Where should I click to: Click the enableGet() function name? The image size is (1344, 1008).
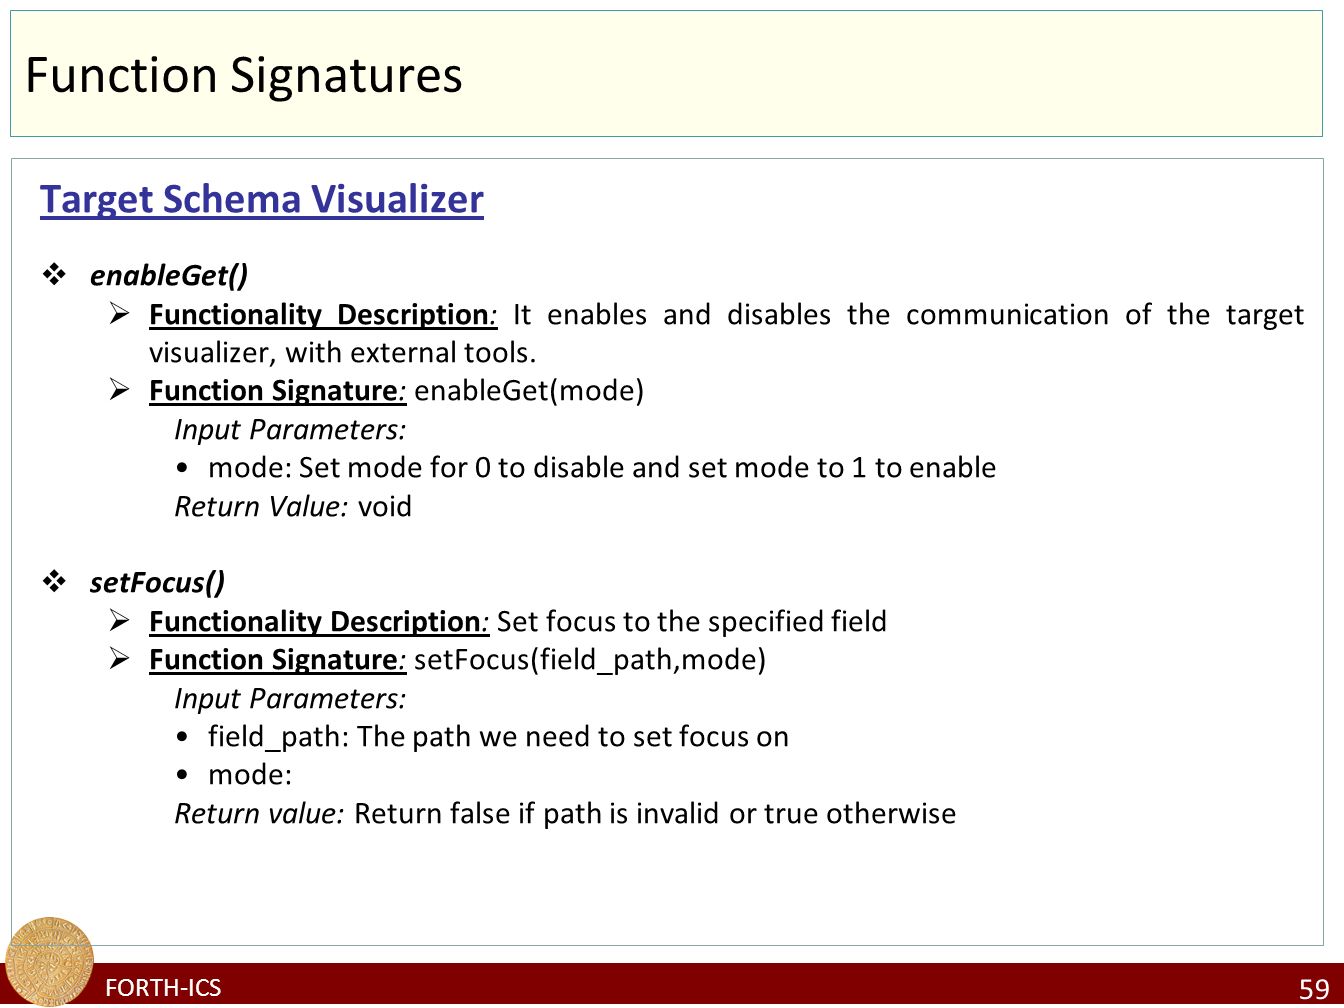(x=169, y=274)
